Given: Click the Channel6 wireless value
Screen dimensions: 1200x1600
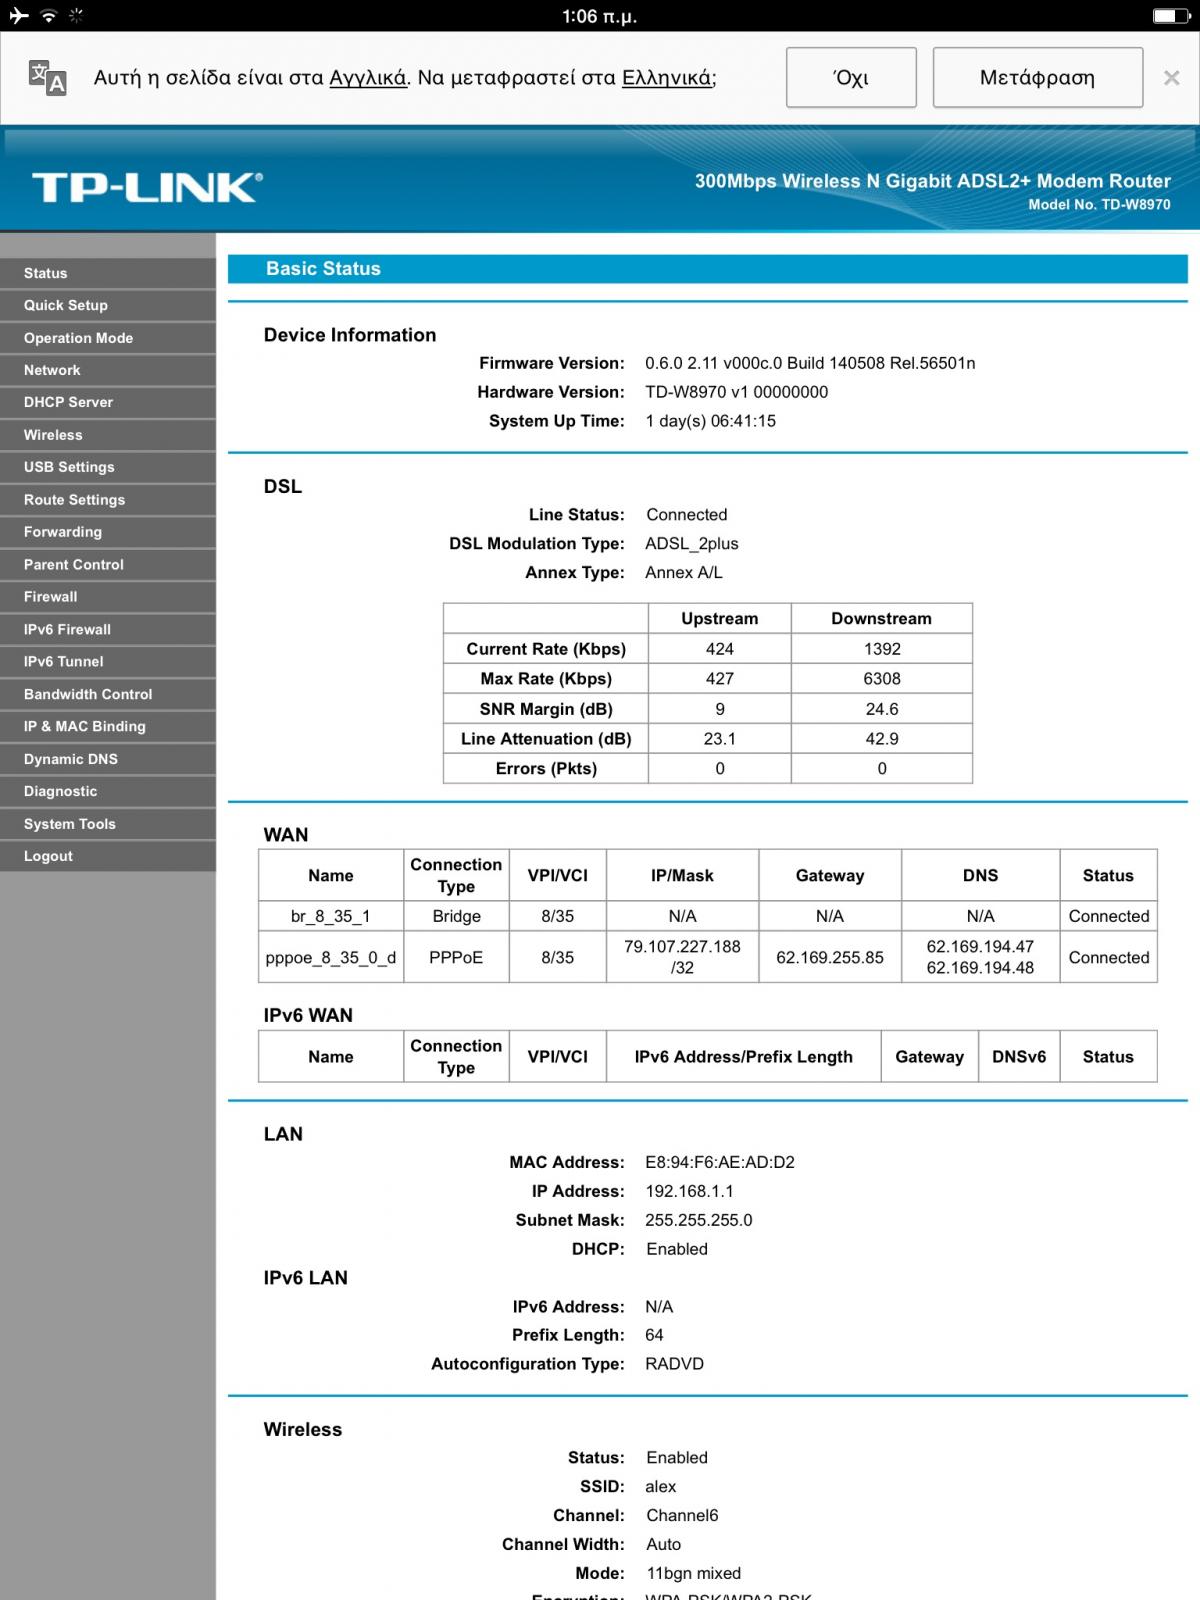Looking at the screenshot, I should [682, 1516].
